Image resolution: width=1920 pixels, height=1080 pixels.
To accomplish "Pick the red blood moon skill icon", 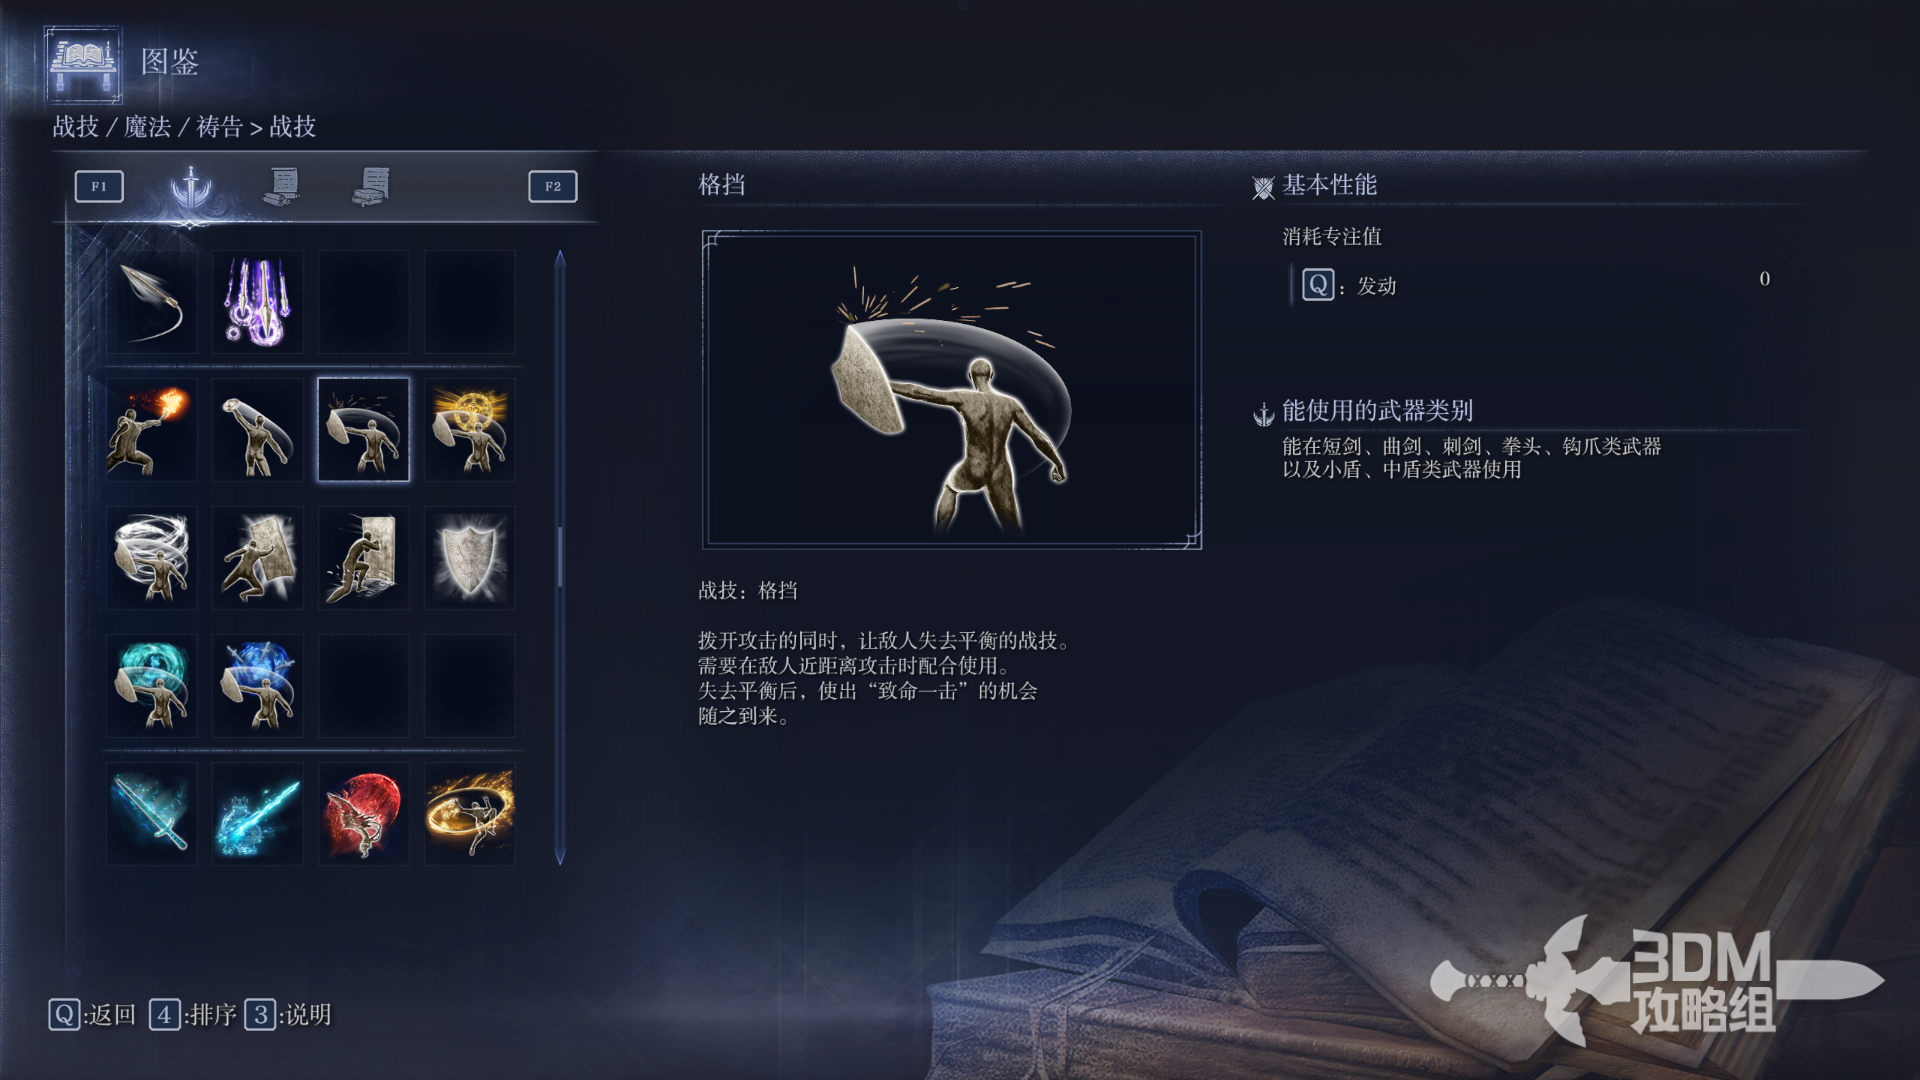I will 364,814.
